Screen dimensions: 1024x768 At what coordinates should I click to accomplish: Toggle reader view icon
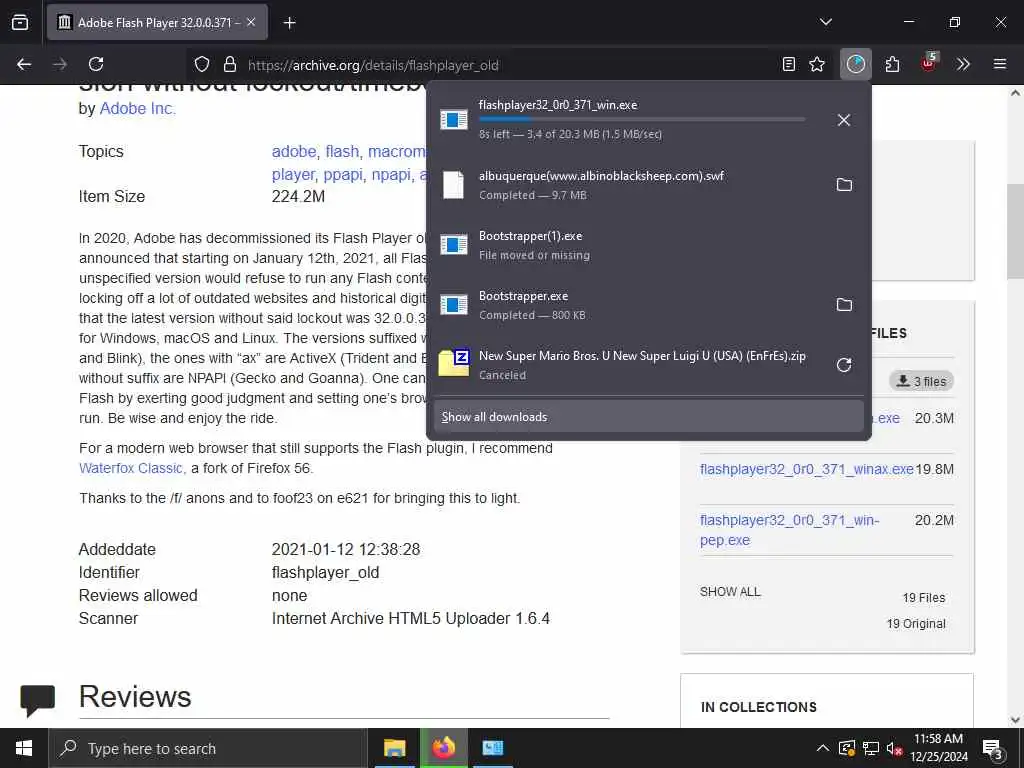(789, 65)
